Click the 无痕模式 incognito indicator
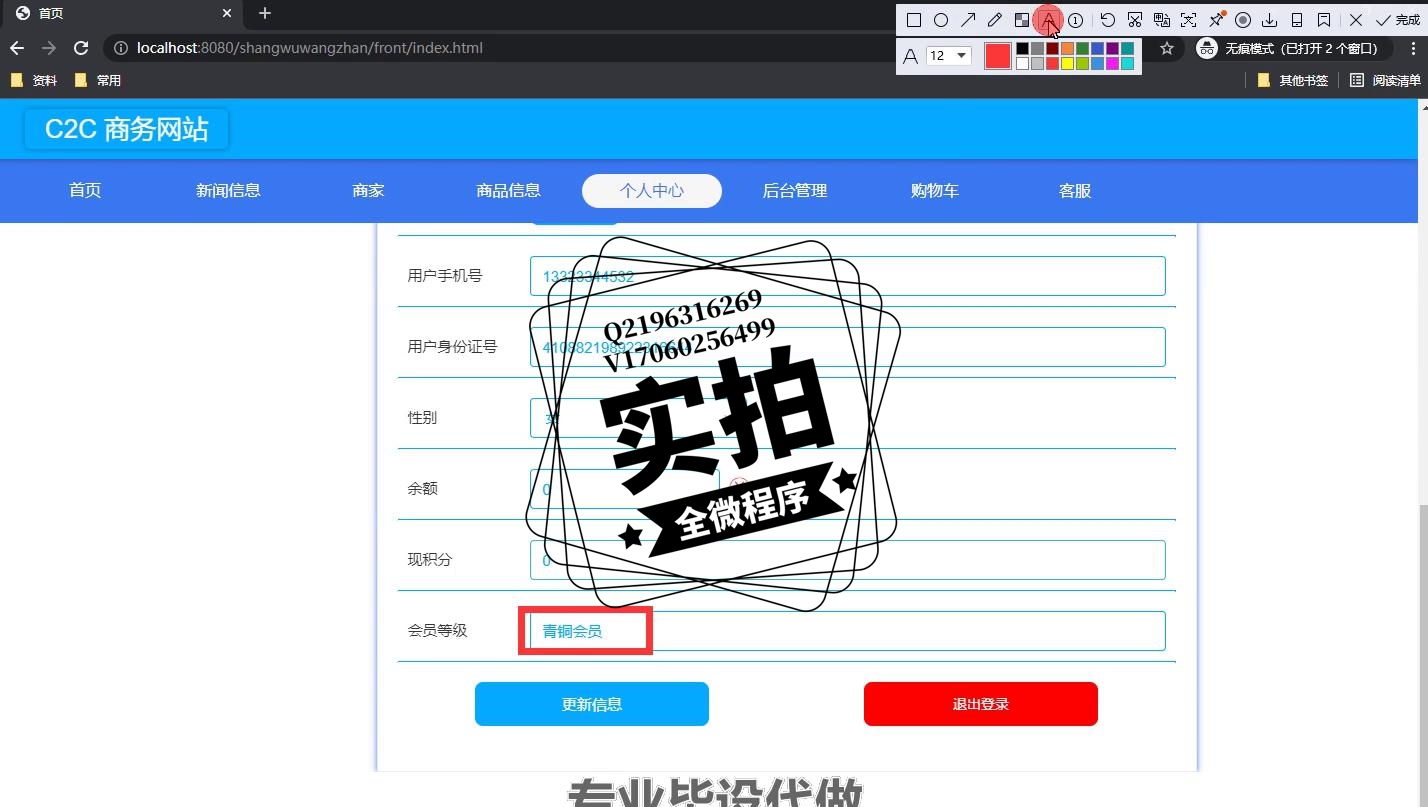The image size is (1428, 807). coord(1293,48)
